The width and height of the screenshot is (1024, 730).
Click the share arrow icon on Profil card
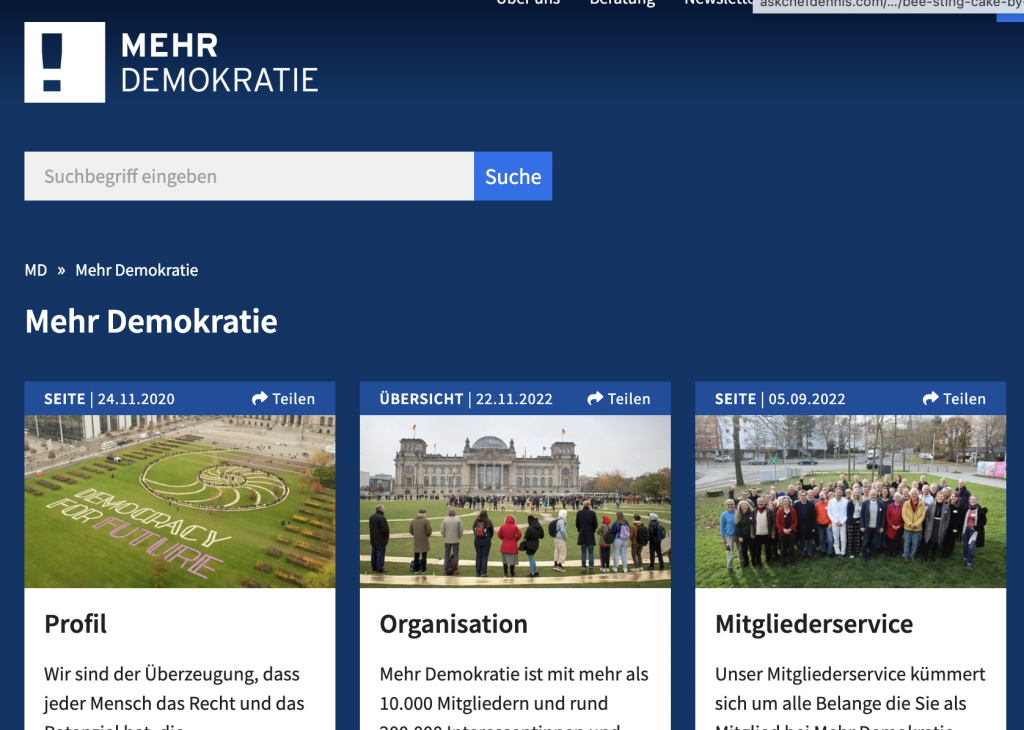(x=260, y=399)
